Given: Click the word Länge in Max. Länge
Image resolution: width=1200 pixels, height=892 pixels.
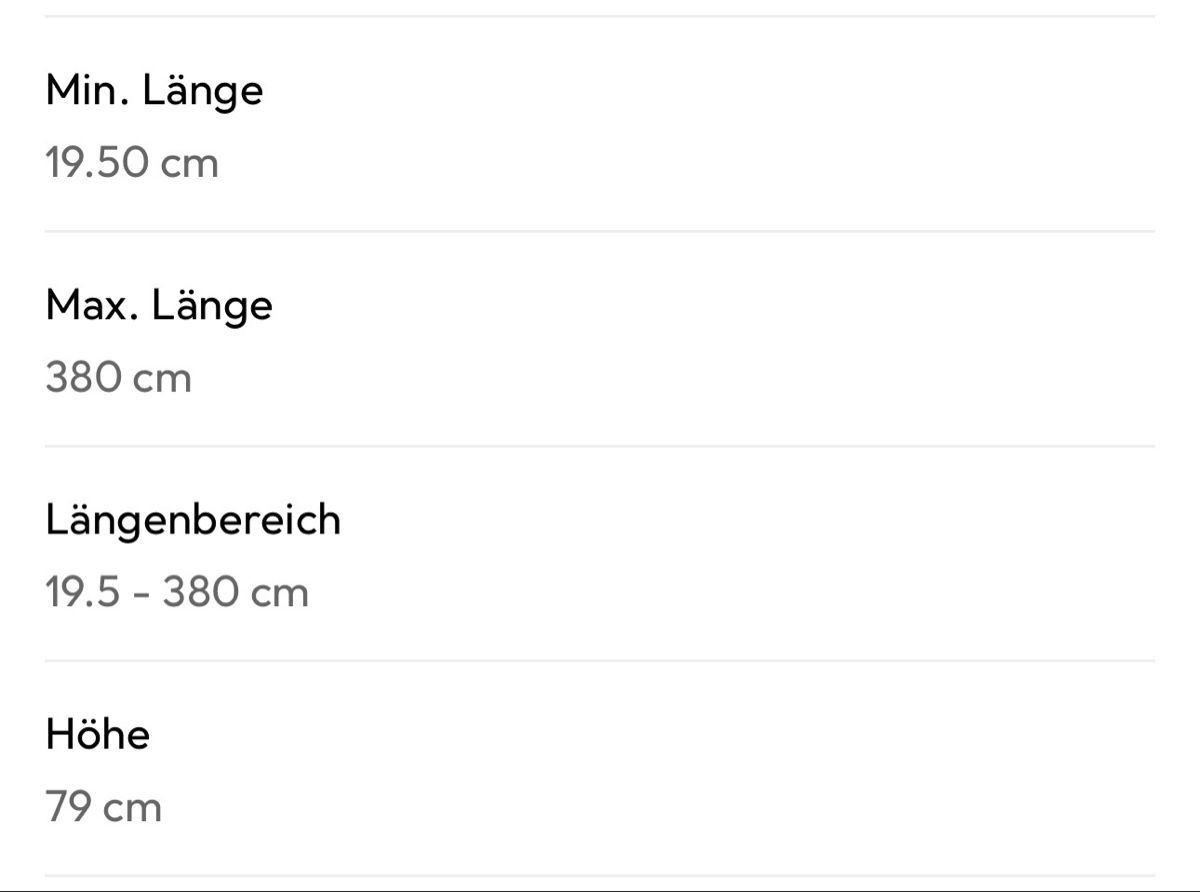Looking at the screenshot, I should pos(212,307).
